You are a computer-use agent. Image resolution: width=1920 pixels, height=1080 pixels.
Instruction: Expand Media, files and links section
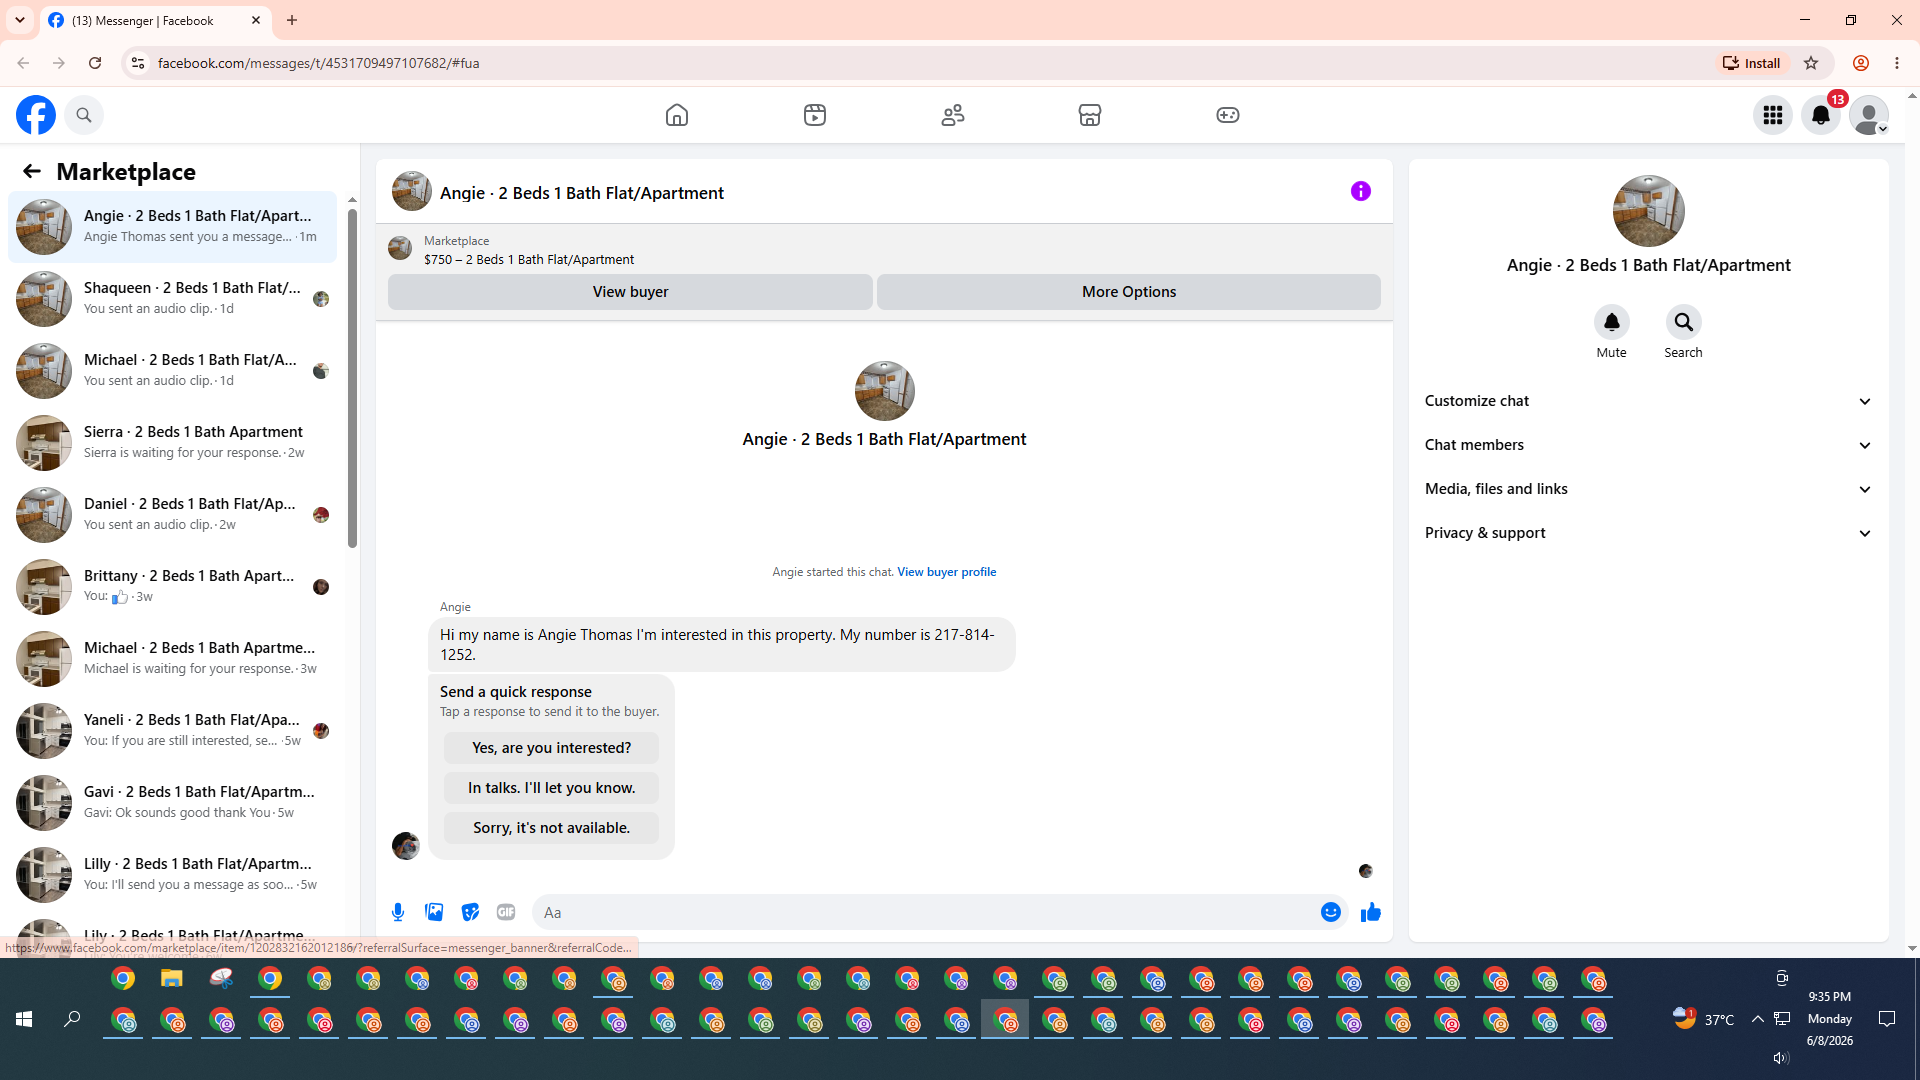point(1648,489)
